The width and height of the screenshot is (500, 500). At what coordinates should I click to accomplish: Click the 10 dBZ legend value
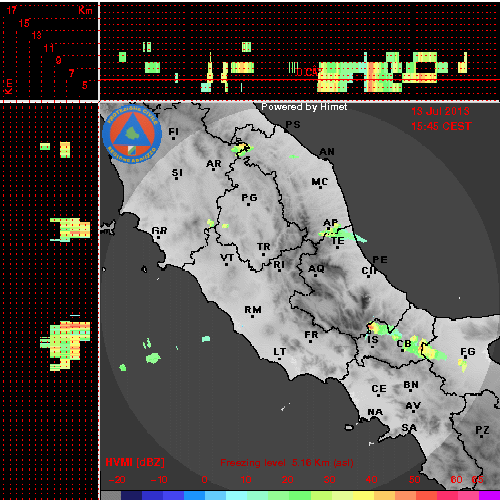tap(246, 480)
